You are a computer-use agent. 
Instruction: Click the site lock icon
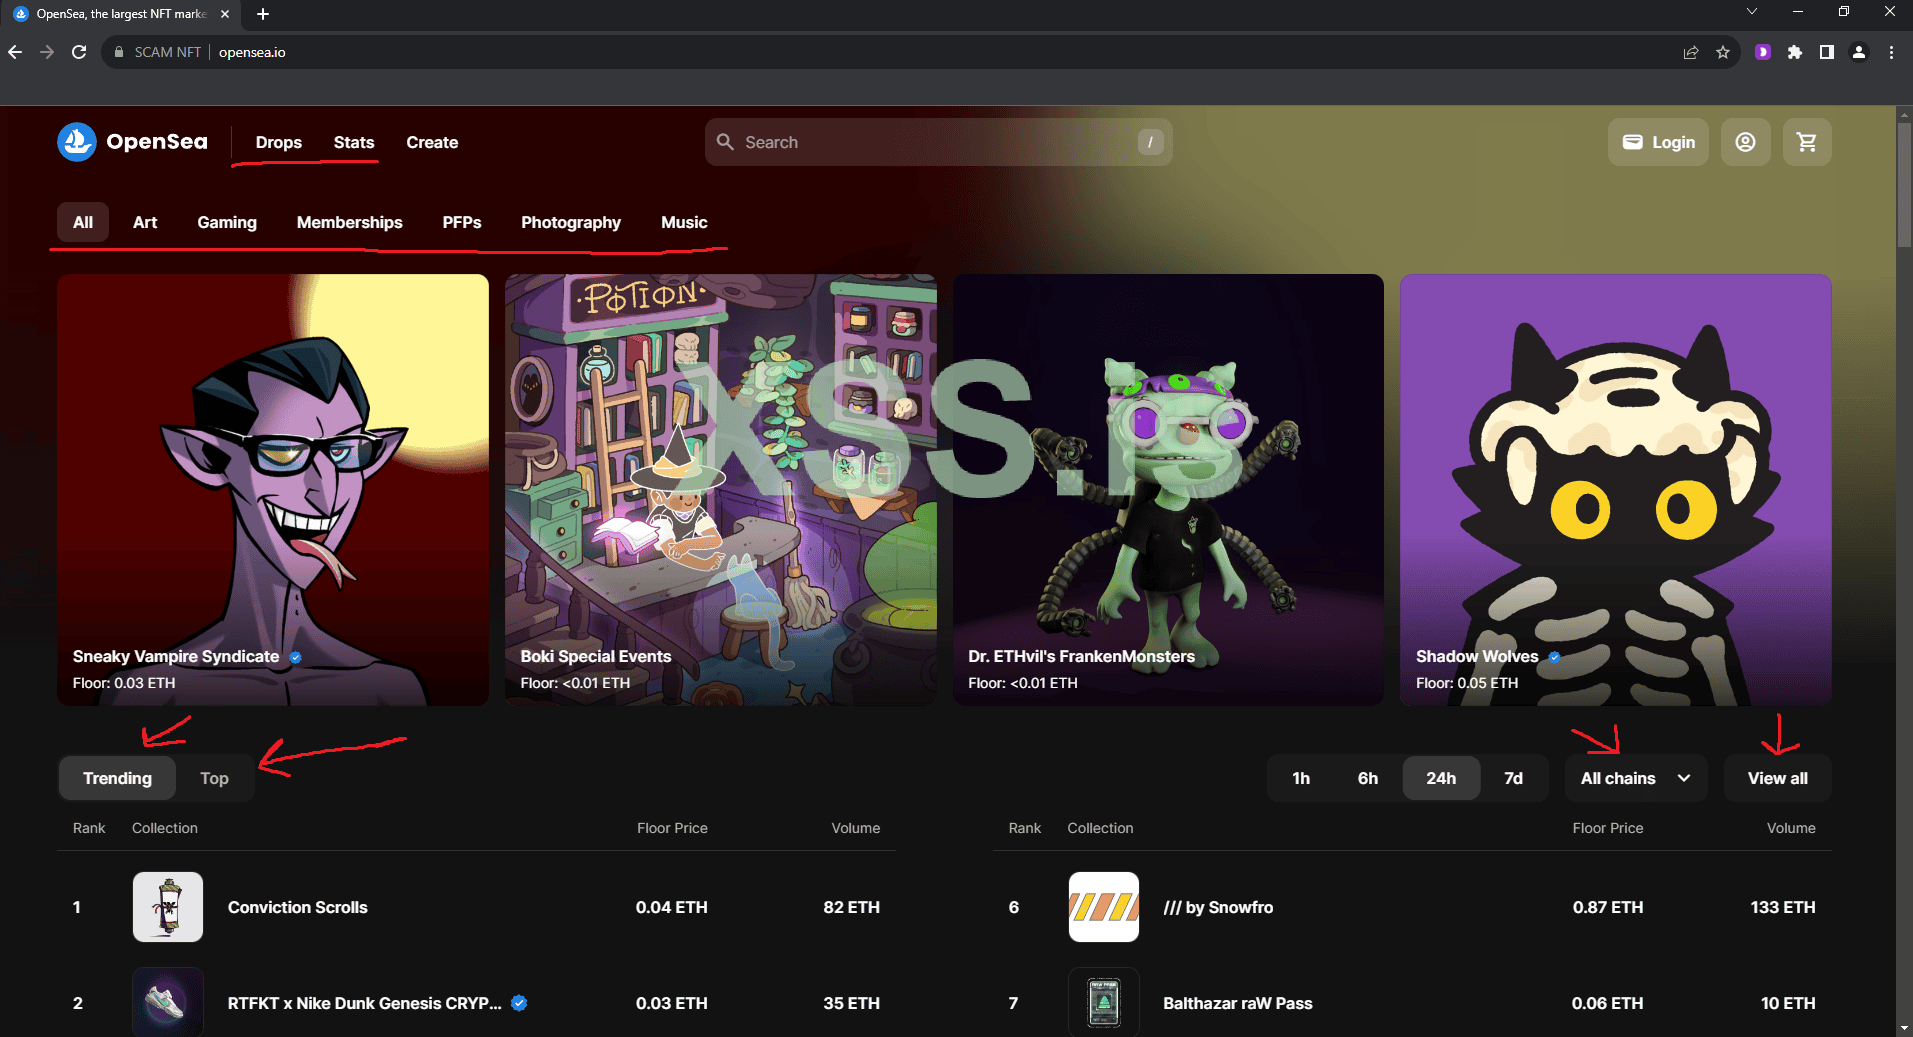(119, 52)
